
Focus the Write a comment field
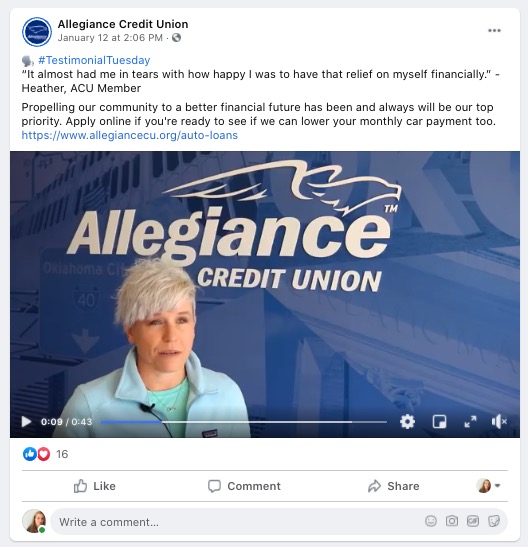(x=239, y=522)
